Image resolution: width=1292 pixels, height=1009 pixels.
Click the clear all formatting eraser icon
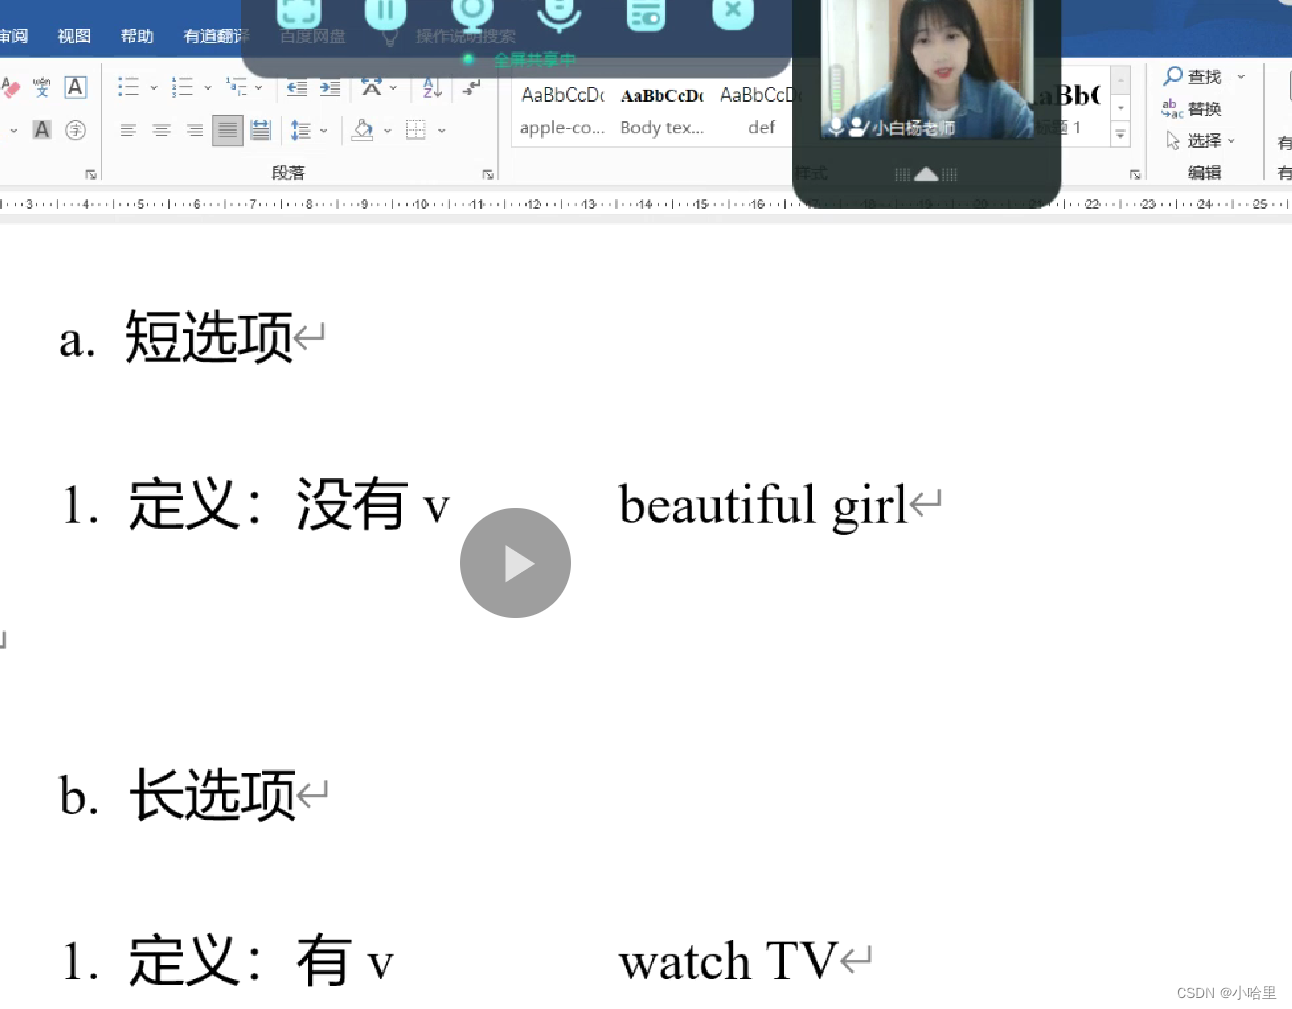9,88
